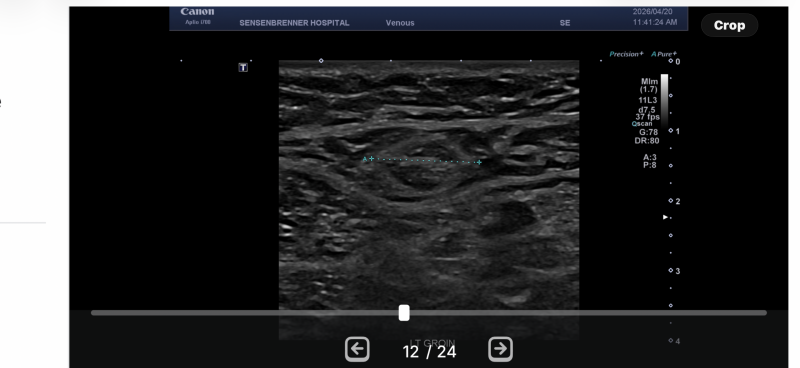
Task: Click the Venous preset label in header
Action: (x=400, y=23)
